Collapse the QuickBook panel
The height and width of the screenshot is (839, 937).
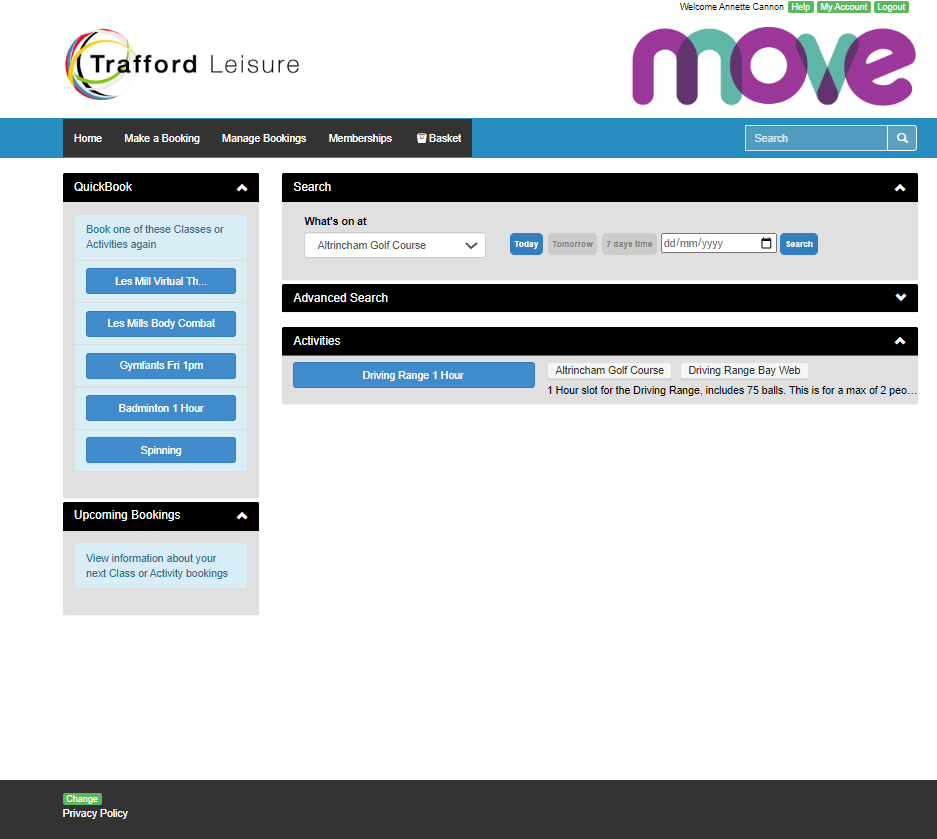click(x=242, y=188)
